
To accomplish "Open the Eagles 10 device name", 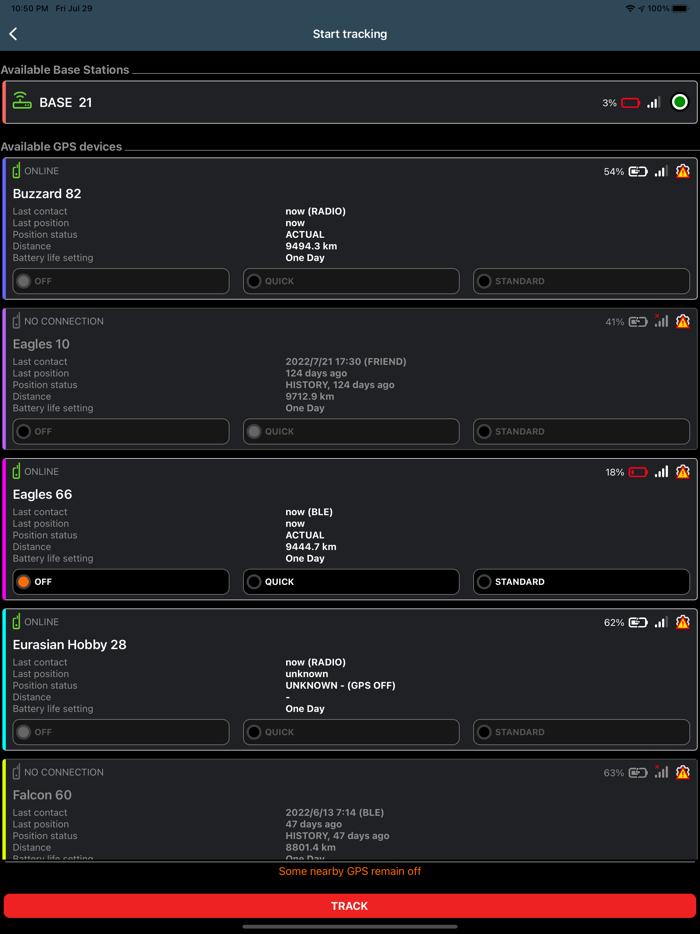I will (41, 344).
